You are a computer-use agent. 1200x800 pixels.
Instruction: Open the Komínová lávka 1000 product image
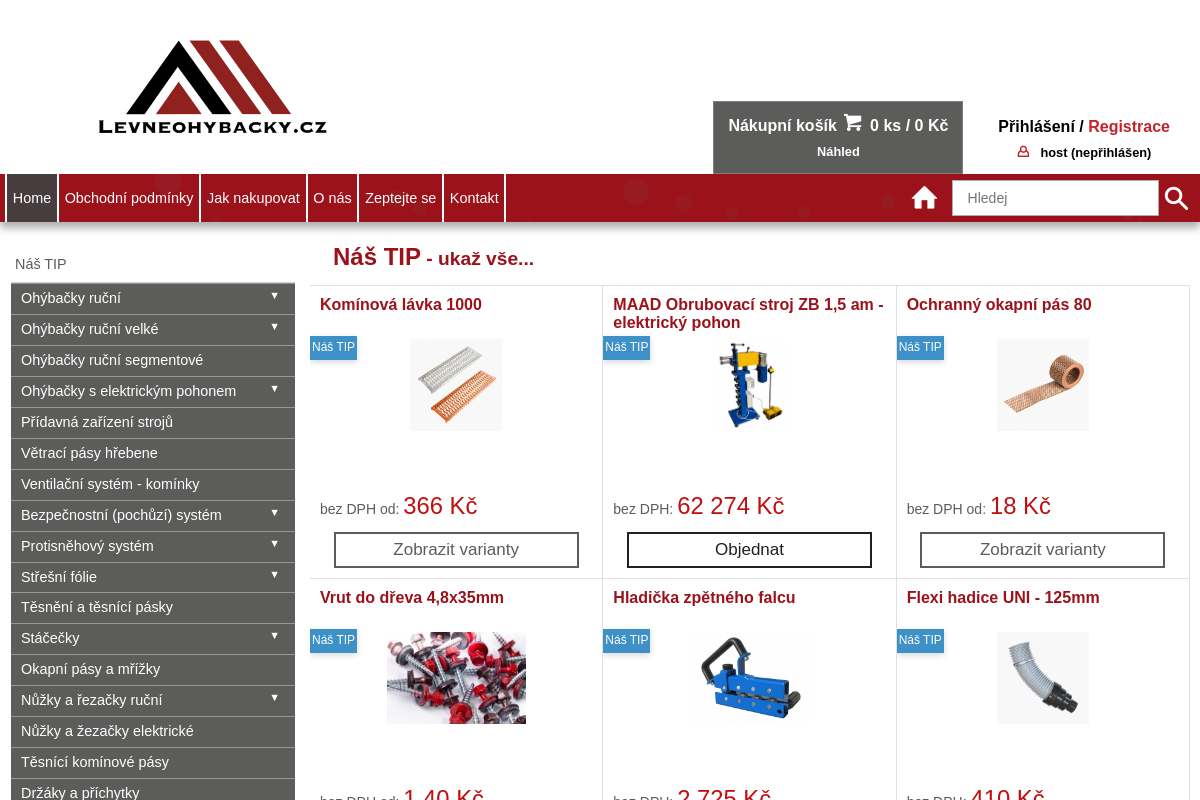tap(456, 385)
